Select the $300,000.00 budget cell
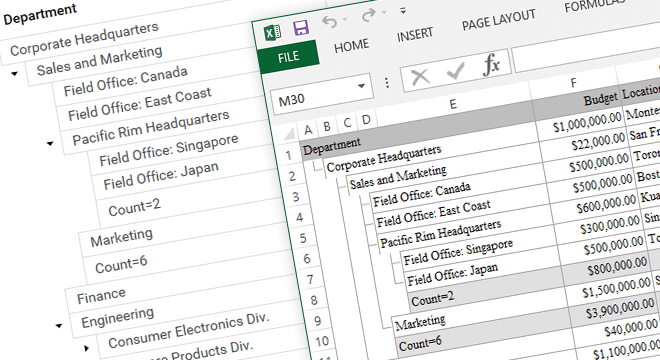 click(610, 225)
